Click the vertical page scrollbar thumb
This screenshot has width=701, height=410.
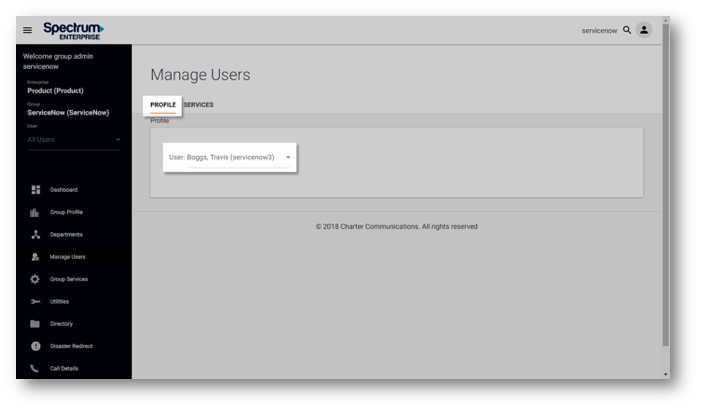(x=666, y=185)
